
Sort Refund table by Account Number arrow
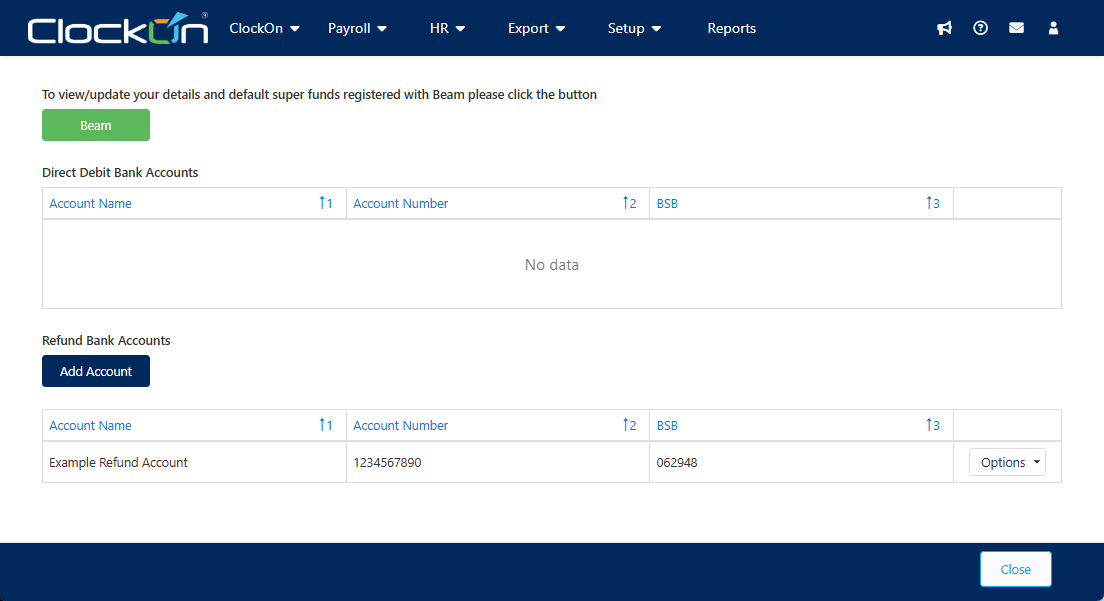[629, 425]
